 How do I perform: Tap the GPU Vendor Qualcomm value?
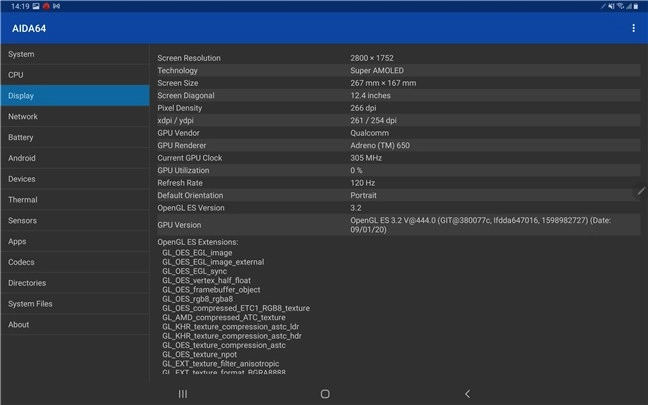pyautogui.click(x=369, y=133)
